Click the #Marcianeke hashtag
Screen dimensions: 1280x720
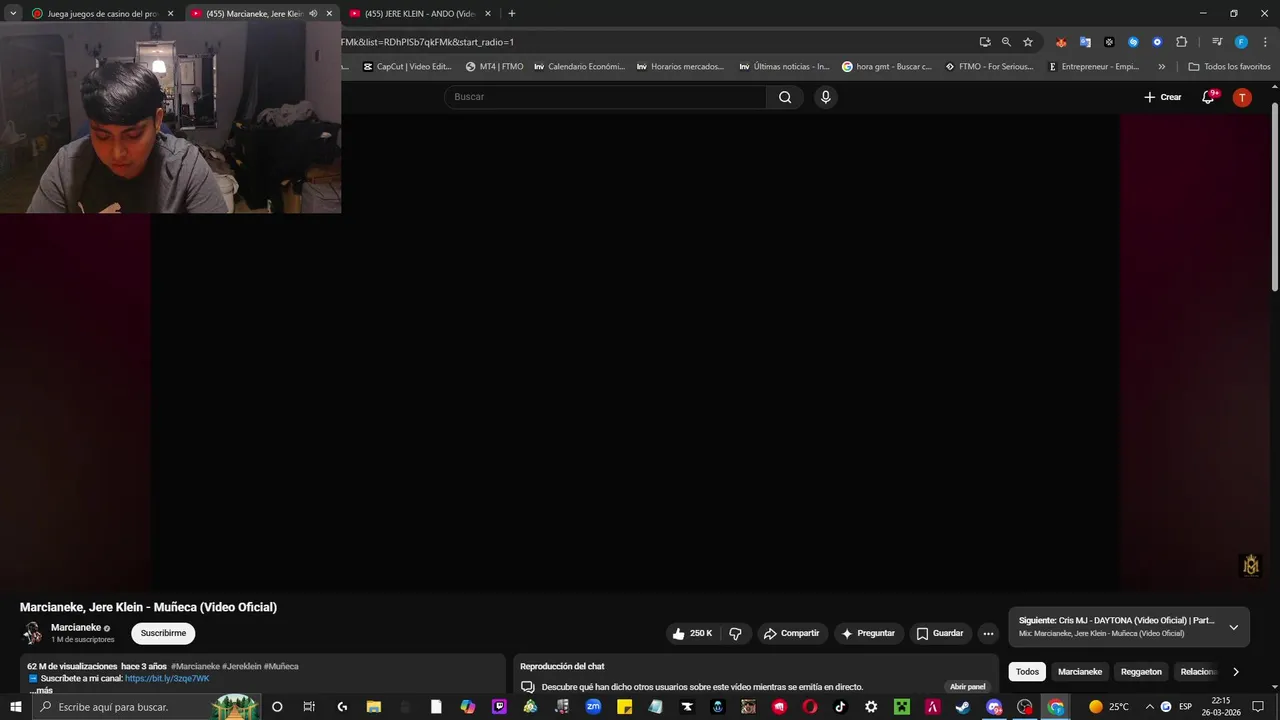(x=195, y=666)
